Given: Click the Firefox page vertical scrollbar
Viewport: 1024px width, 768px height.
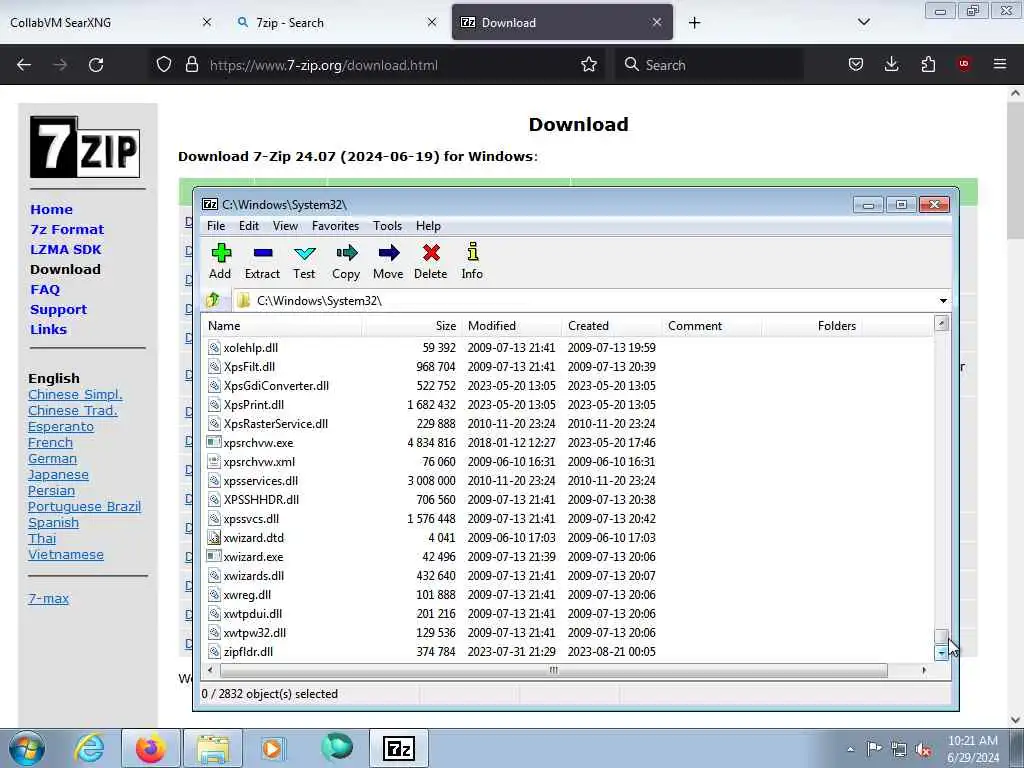Looking at the screenshot, I should (1015, 170).
